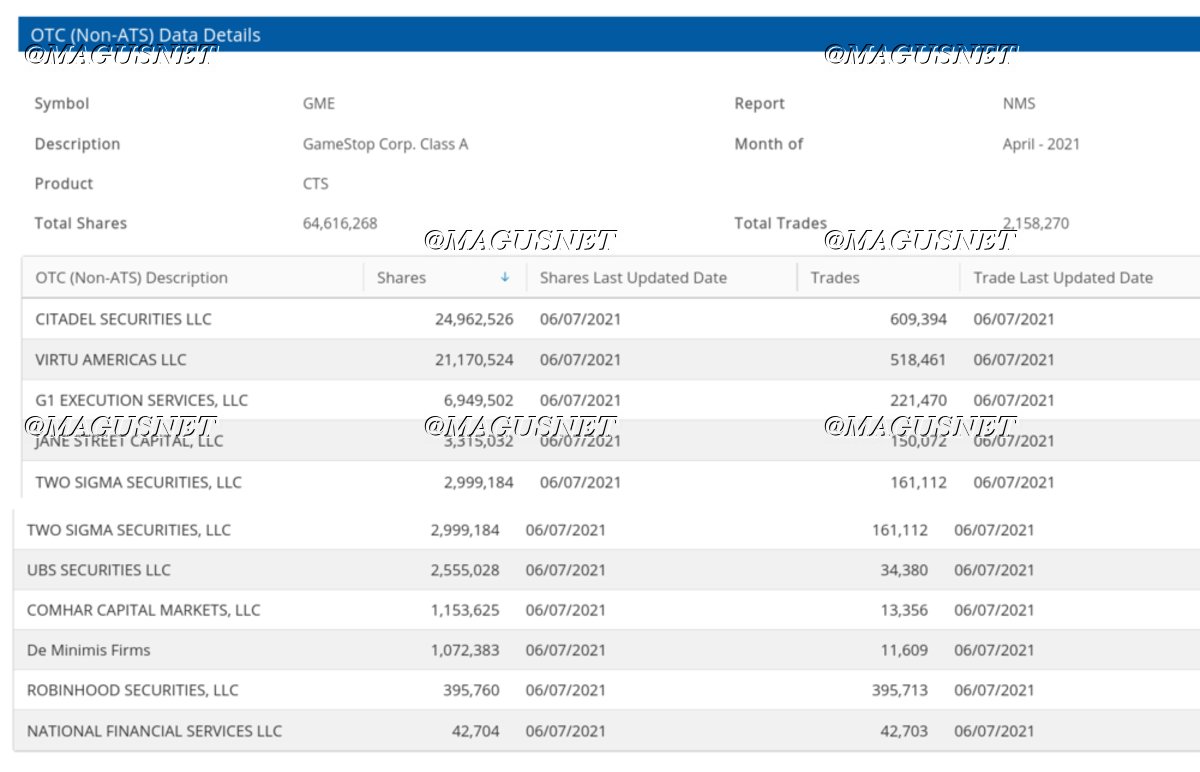Select VIRTU AMERICAS LLC row name
1200x772 pixels.
coord(111,360)
